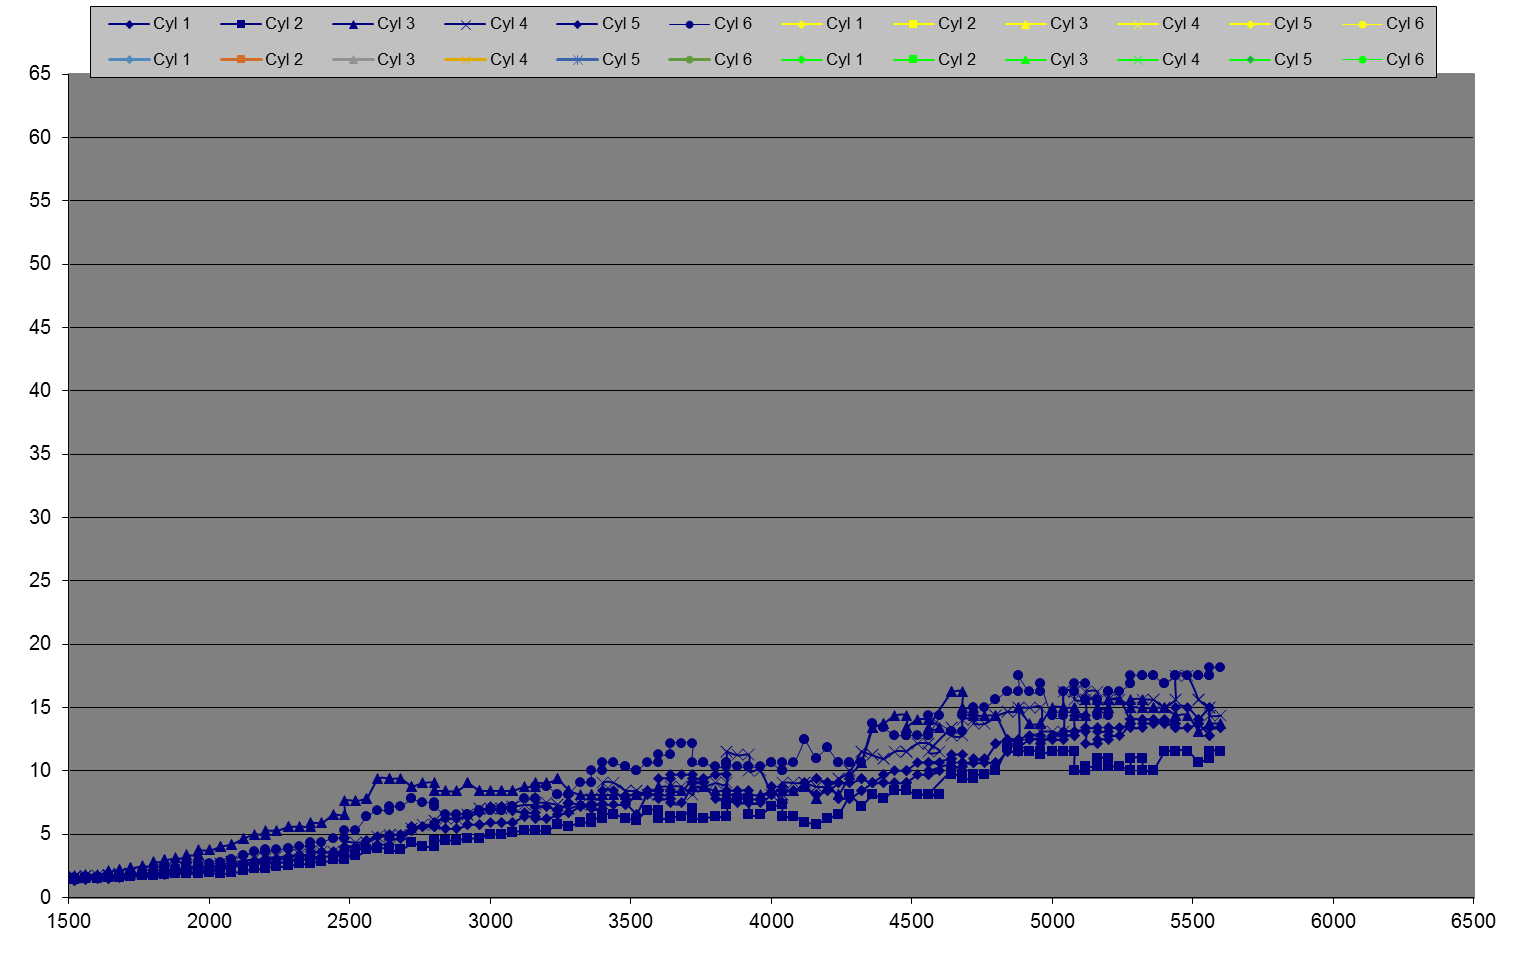1526x963 pixels.
Task: Click bright green Cyl 2 square legend entry
Action: point(934,60)
